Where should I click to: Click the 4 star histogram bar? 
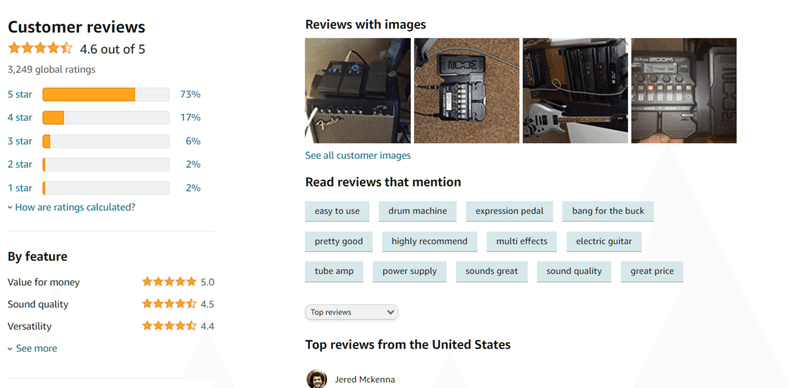[x=106, y=117]
